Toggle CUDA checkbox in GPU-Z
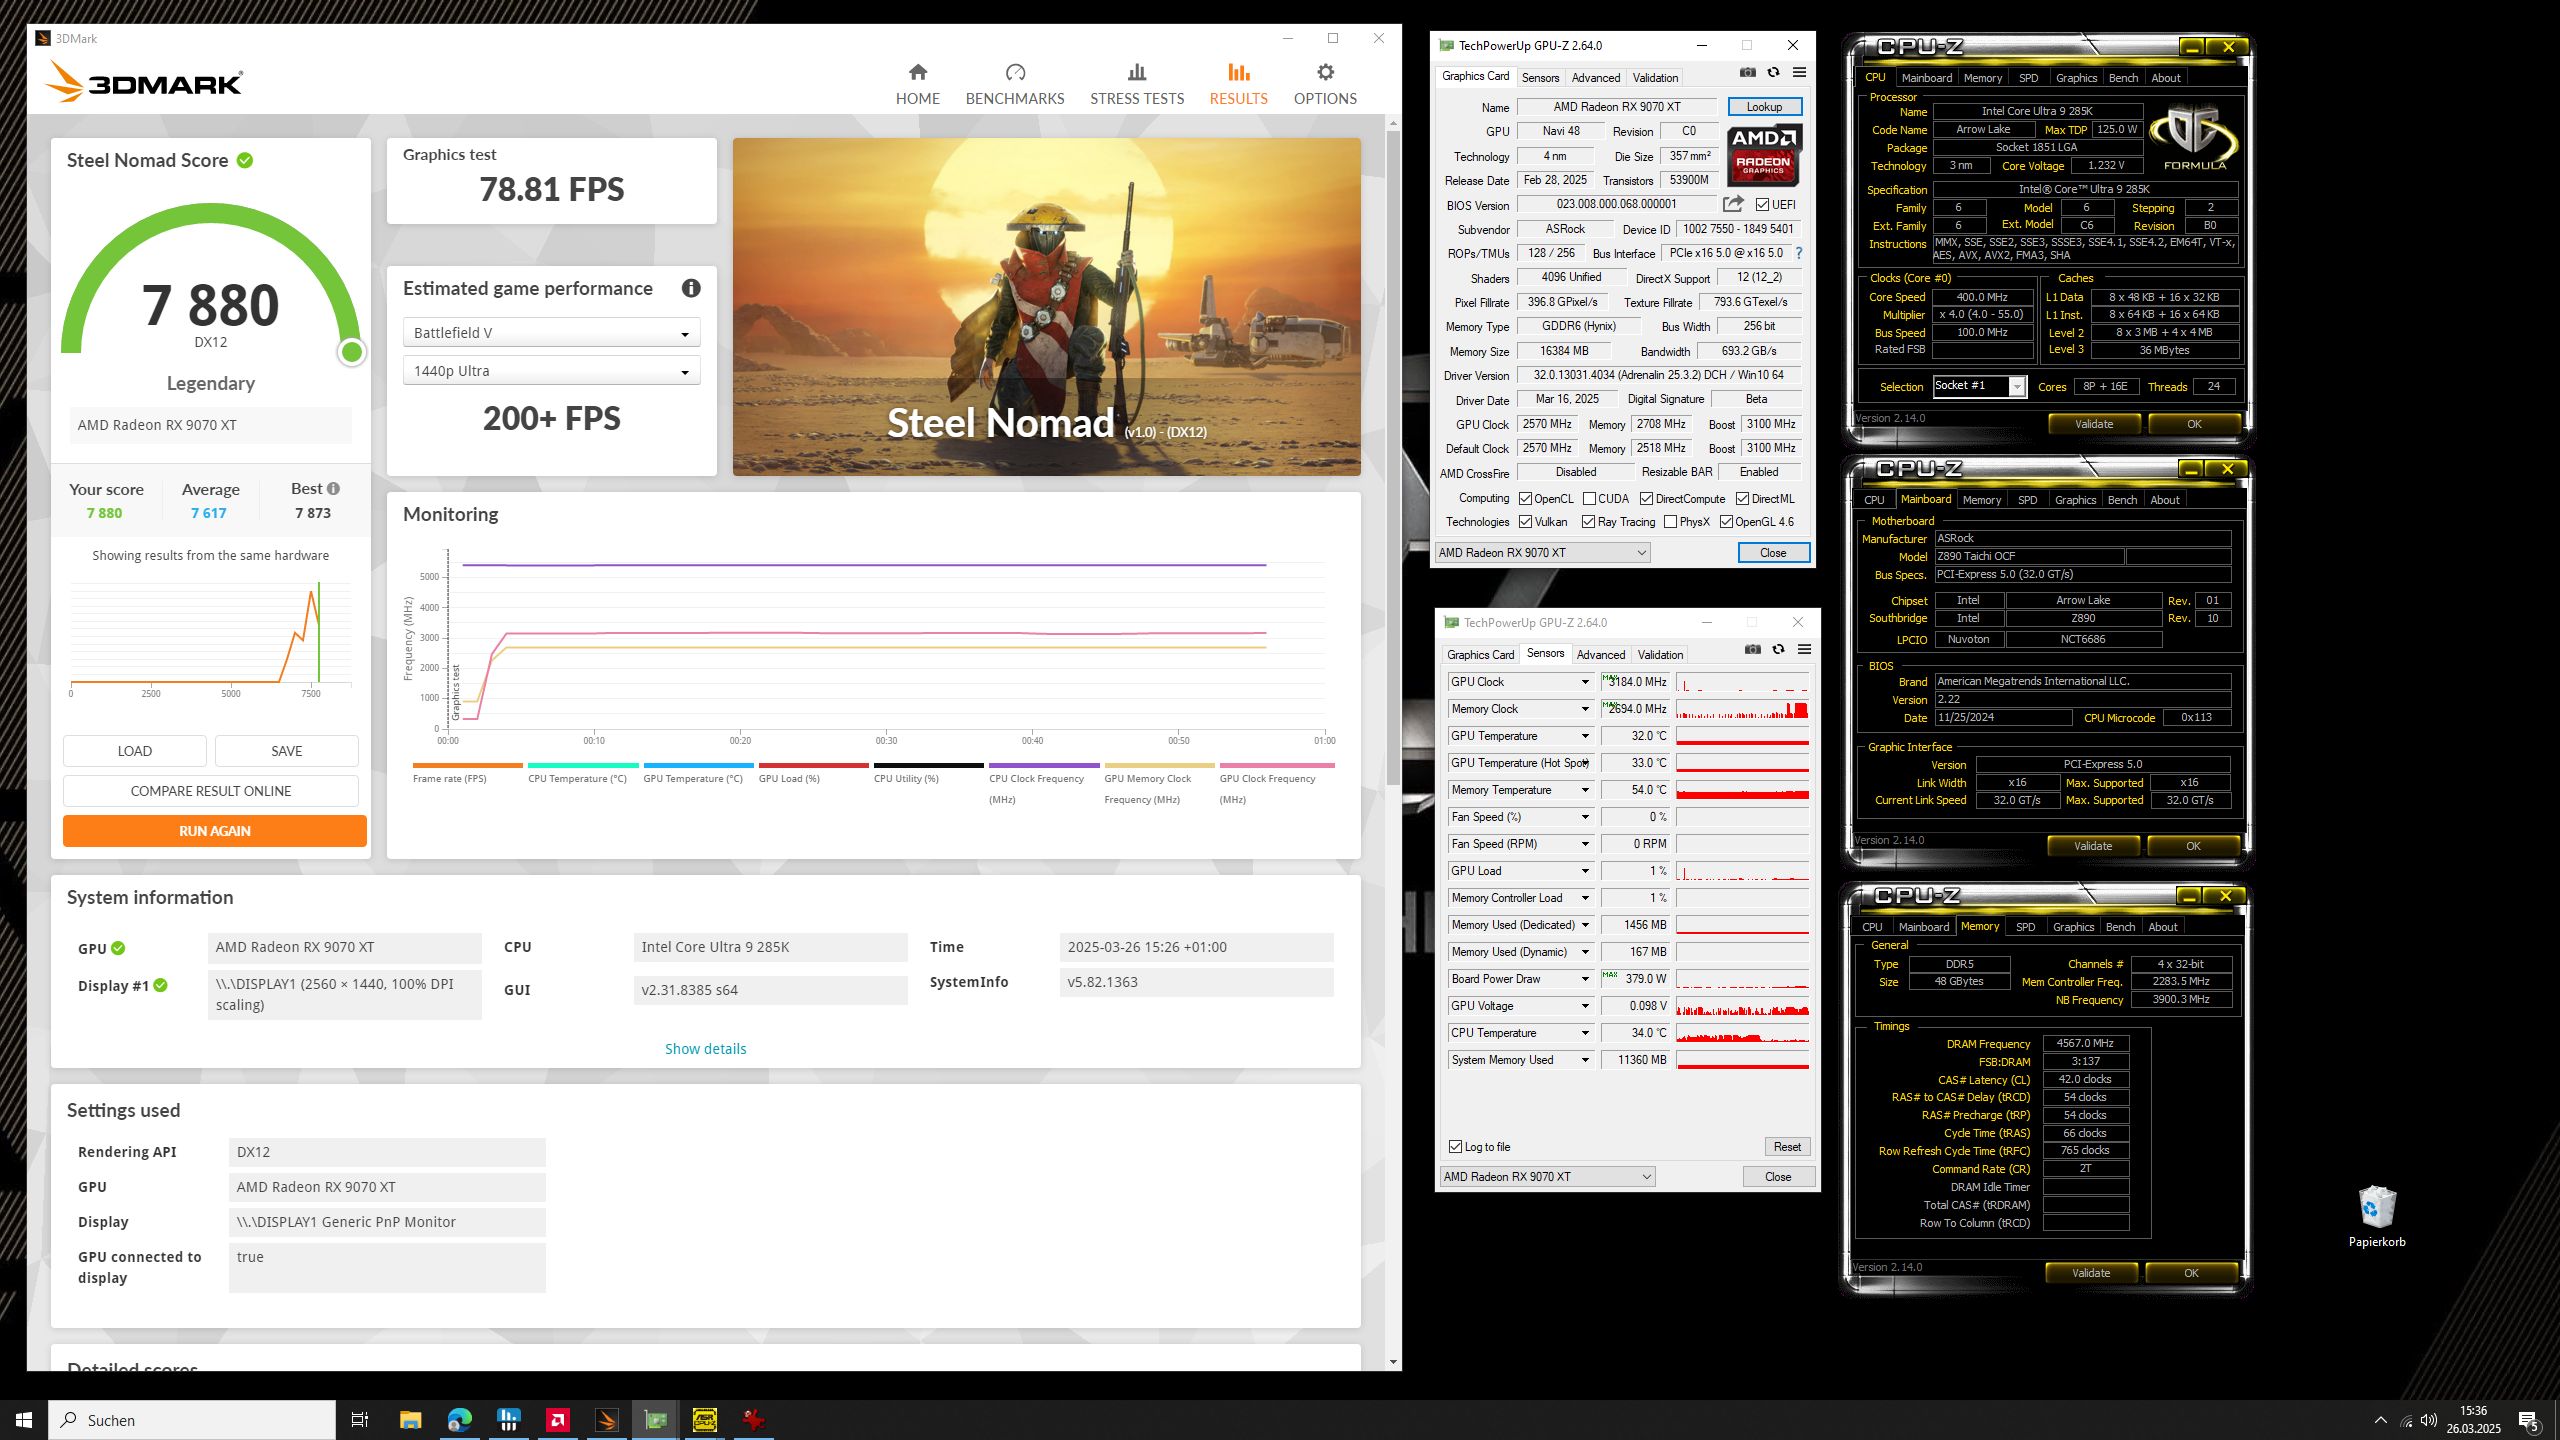Viewport: 2560px width, 1440px height. [x=1589, y=499]
